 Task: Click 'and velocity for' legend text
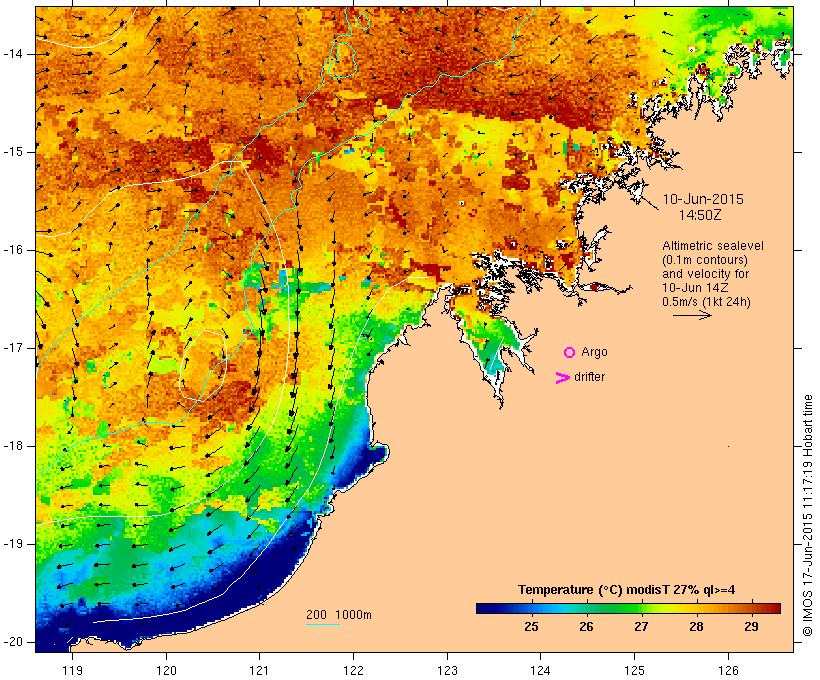(705, 274)
